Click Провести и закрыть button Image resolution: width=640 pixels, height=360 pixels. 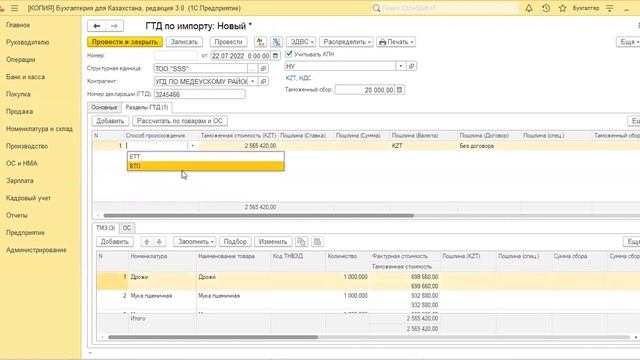point(125,42)
